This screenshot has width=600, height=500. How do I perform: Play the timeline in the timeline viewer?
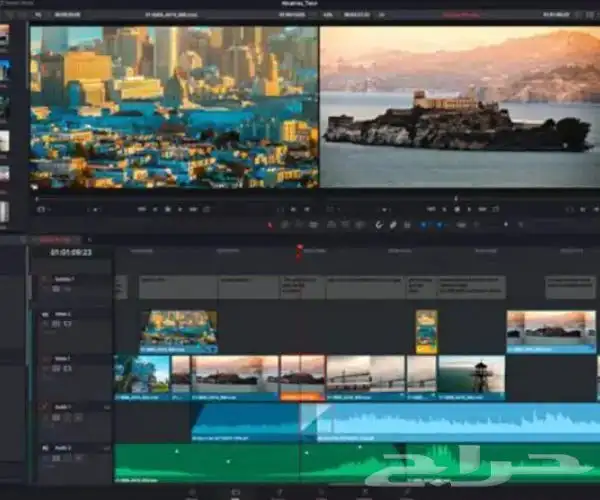[x=470, y=209]
